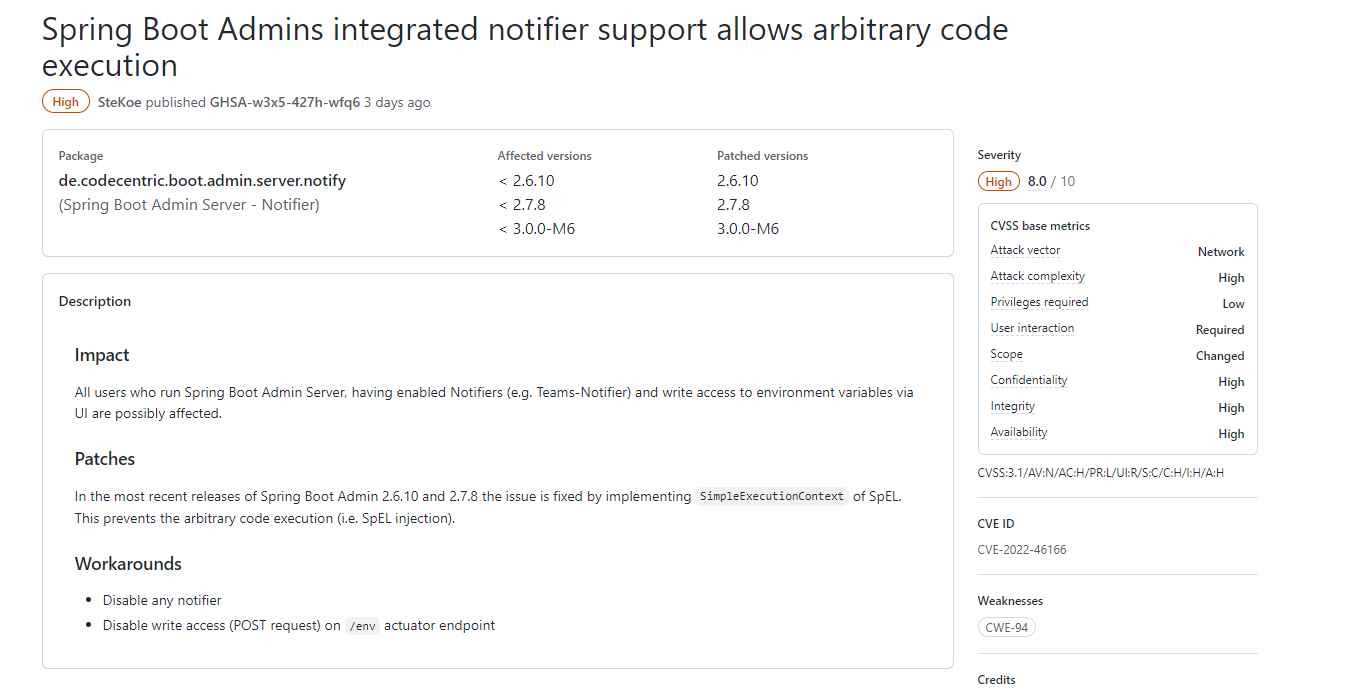1359x696 pixels.
Task: Click the CWE-94 weakness tag
Action: (x=1006, y=626)
